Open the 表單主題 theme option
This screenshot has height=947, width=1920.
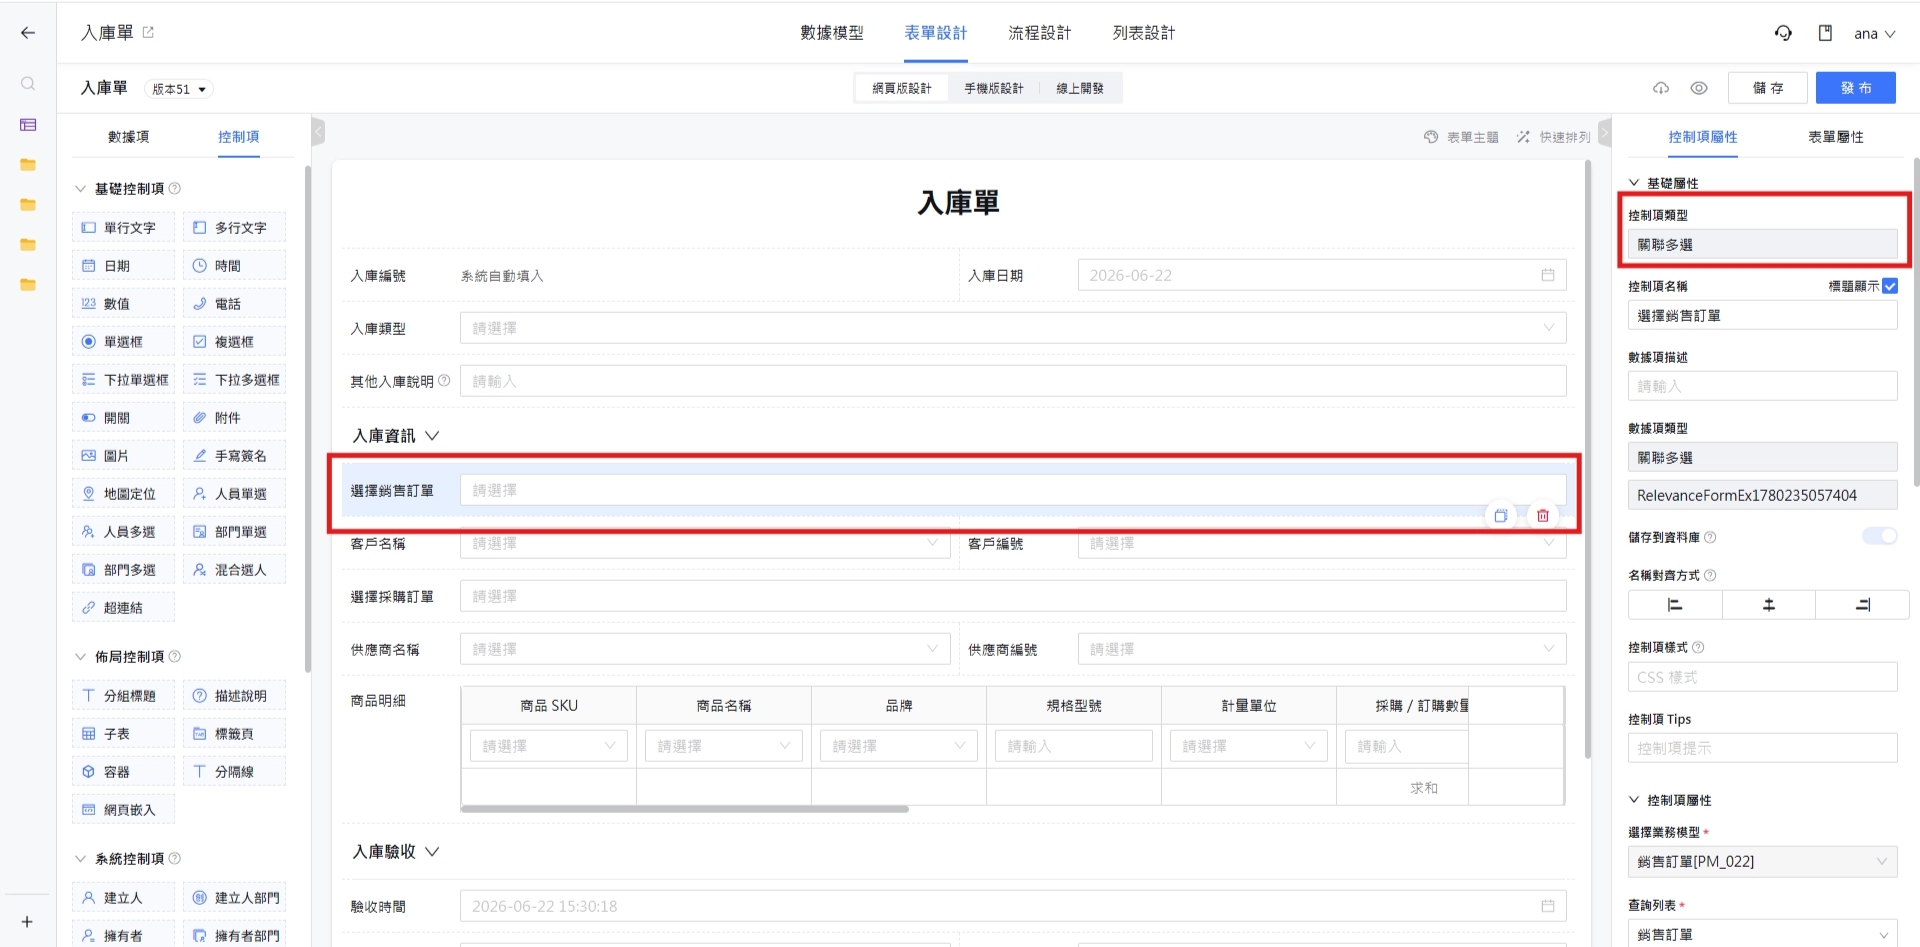tap(1461, 137)
